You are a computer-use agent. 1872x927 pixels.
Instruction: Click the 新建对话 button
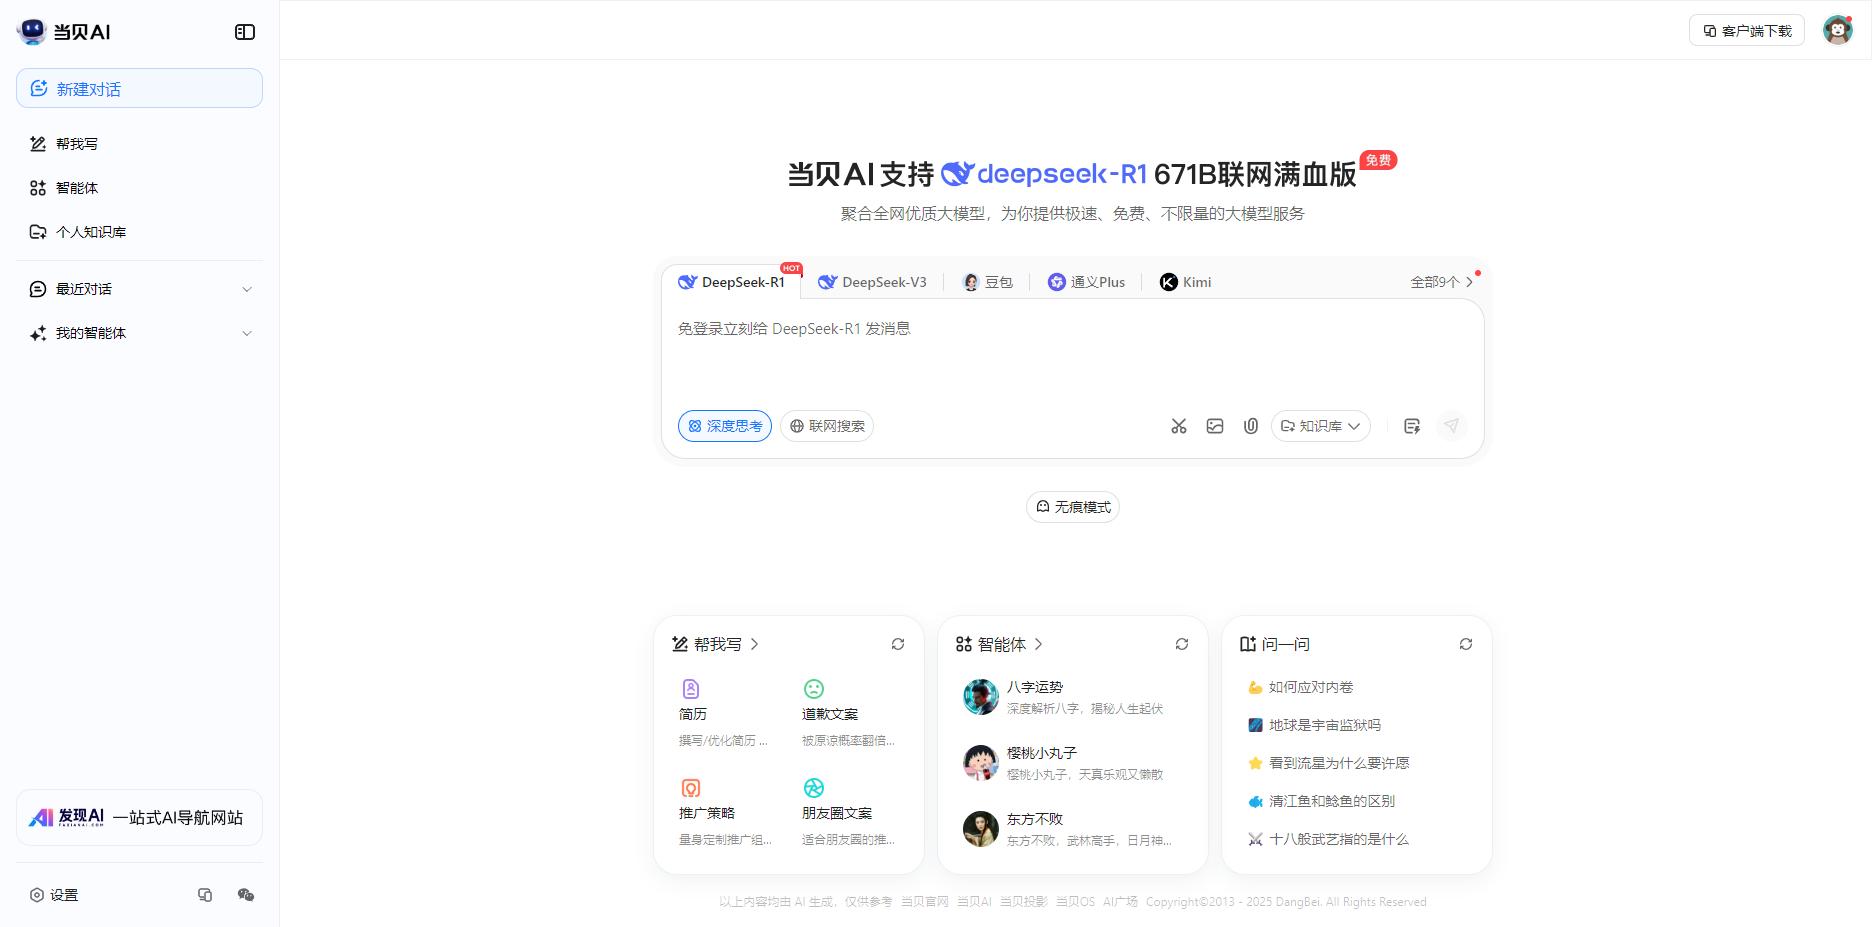(139, 88)
